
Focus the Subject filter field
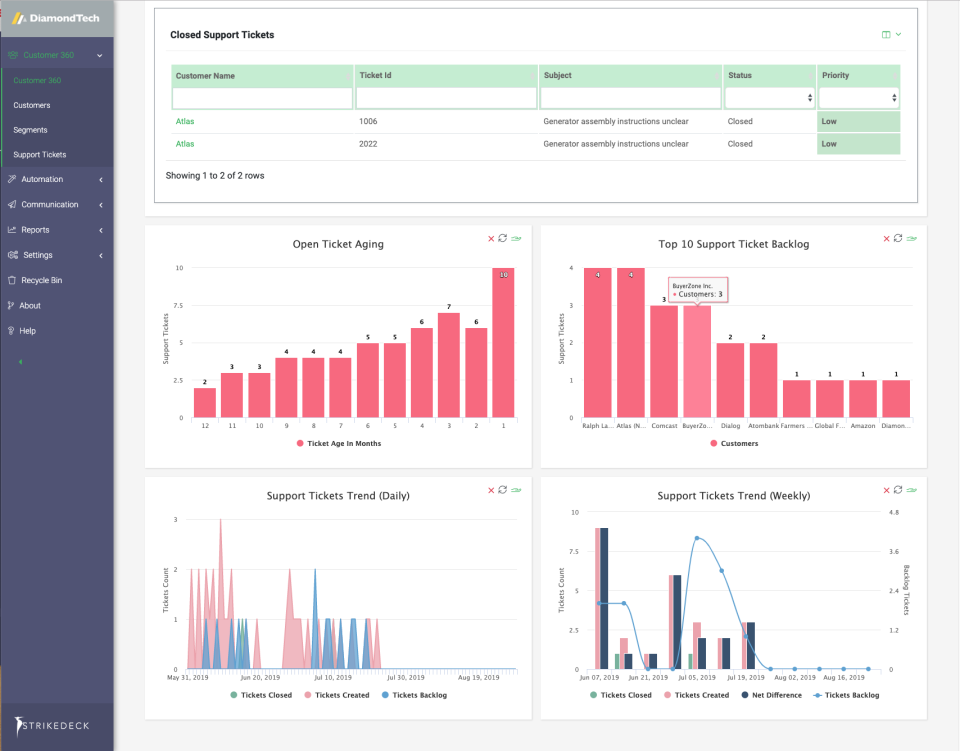coord(630,98)
